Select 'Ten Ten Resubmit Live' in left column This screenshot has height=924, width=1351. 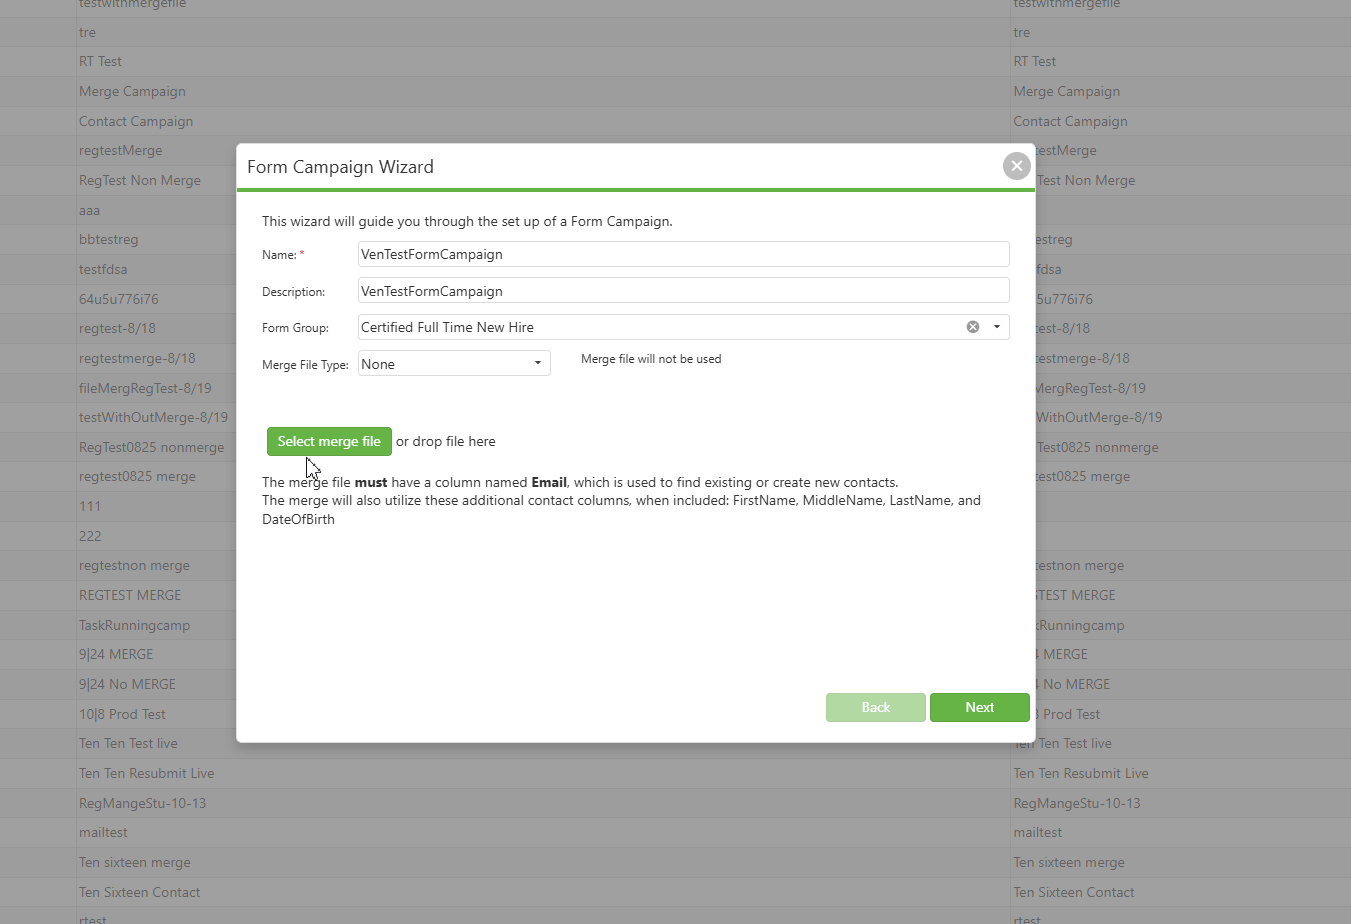[x=146, y=773]
